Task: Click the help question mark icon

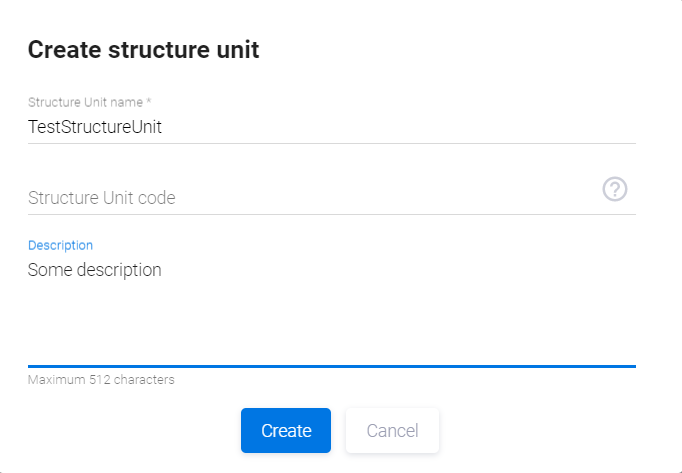Action: click(x=615, y=189)
